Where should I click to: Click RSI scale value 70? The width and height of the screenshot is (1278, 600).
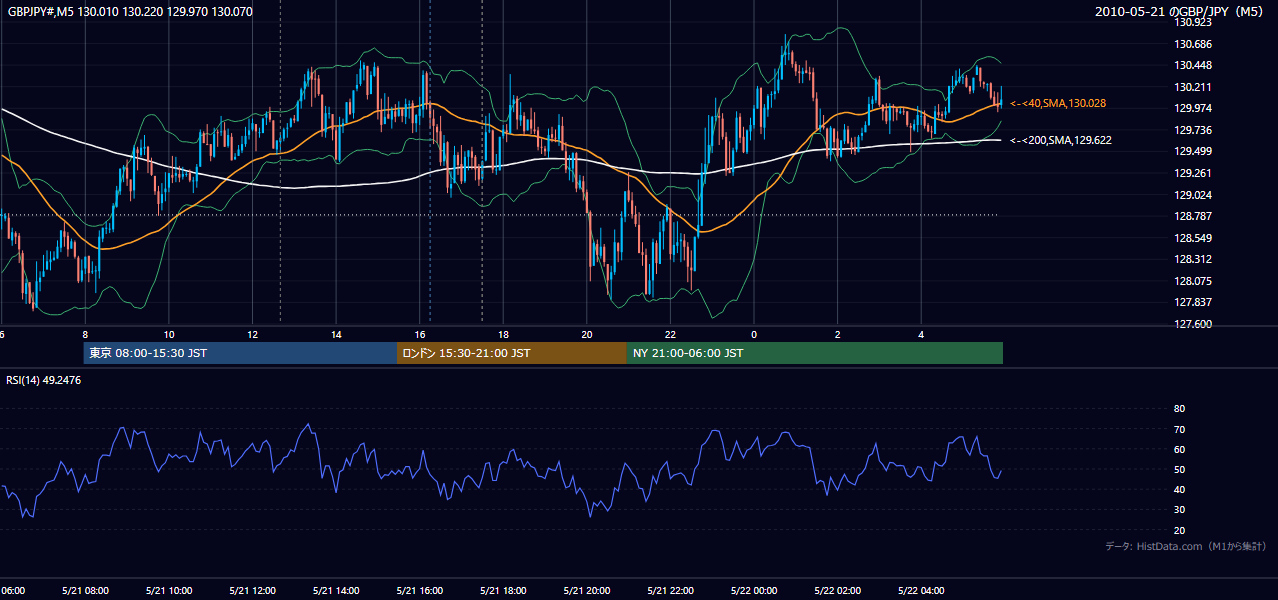click(1179, 429)
